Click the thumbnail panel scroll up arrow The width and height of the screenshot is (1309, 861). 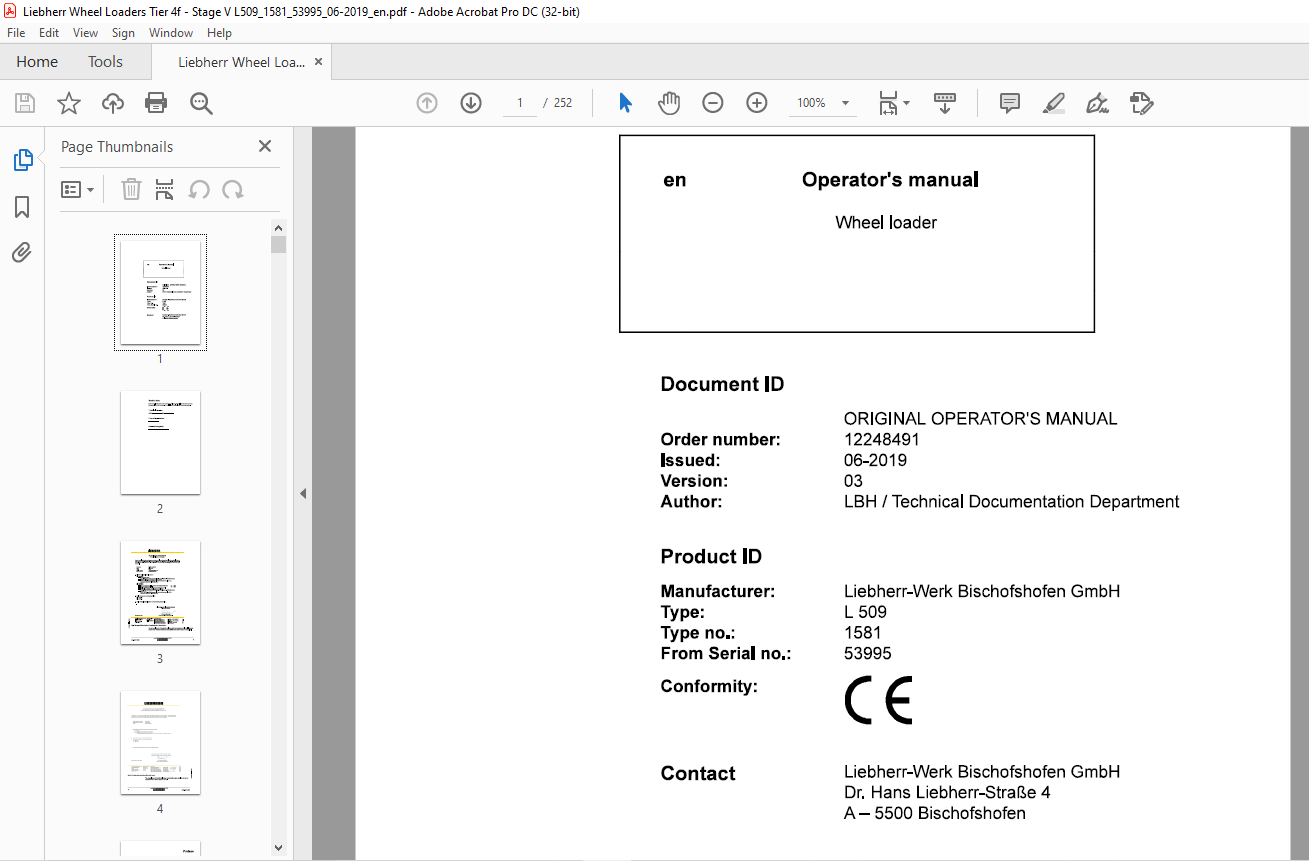click(x=279, y=227)
